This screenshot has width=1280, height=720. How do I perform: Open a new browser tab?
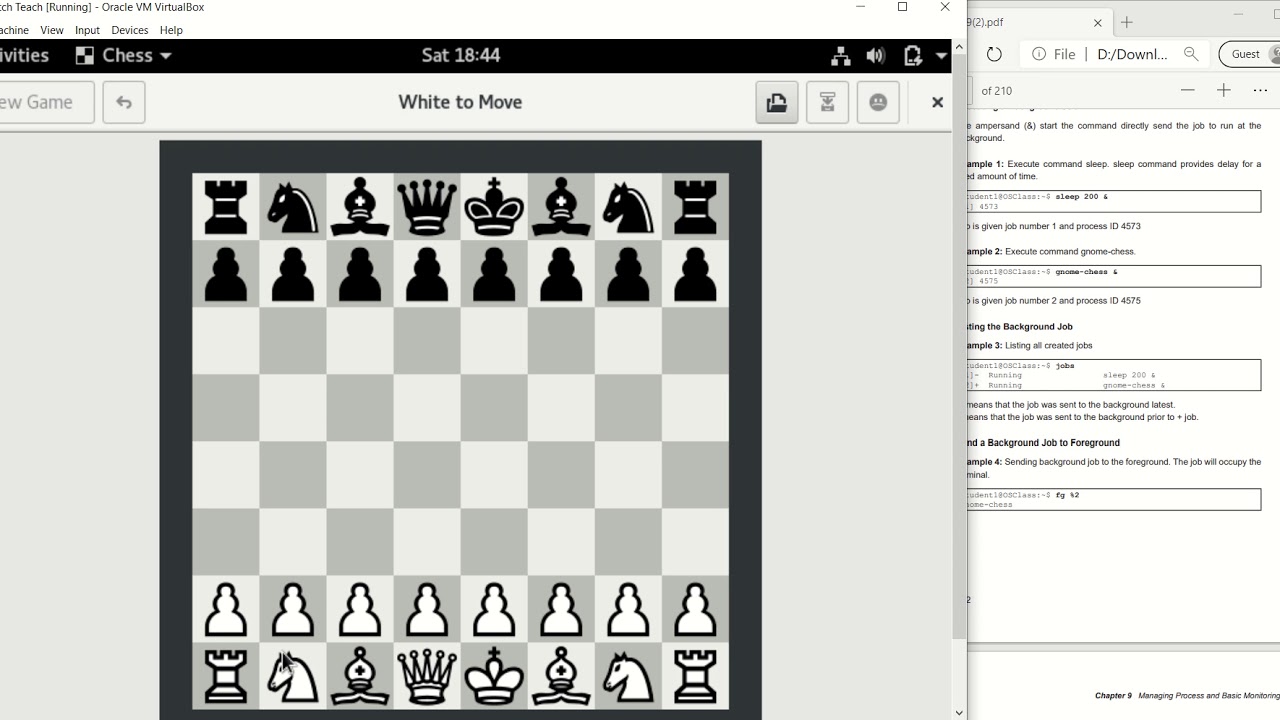pos(1127,22)
